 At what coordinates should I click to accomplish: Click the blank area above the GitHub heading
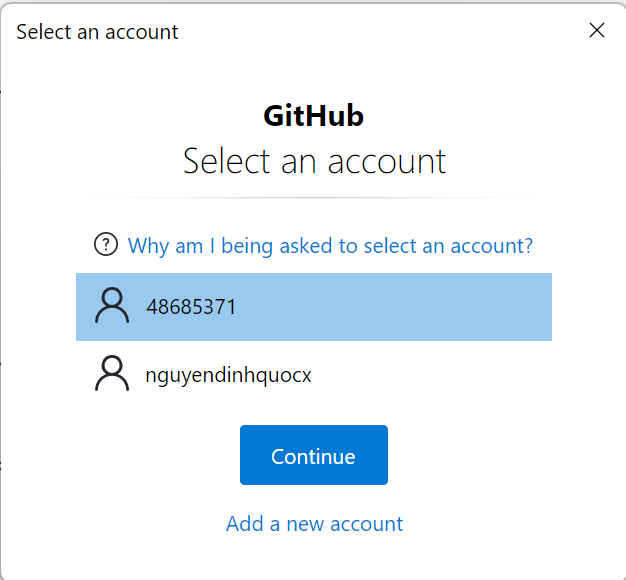tap(314, 78)
